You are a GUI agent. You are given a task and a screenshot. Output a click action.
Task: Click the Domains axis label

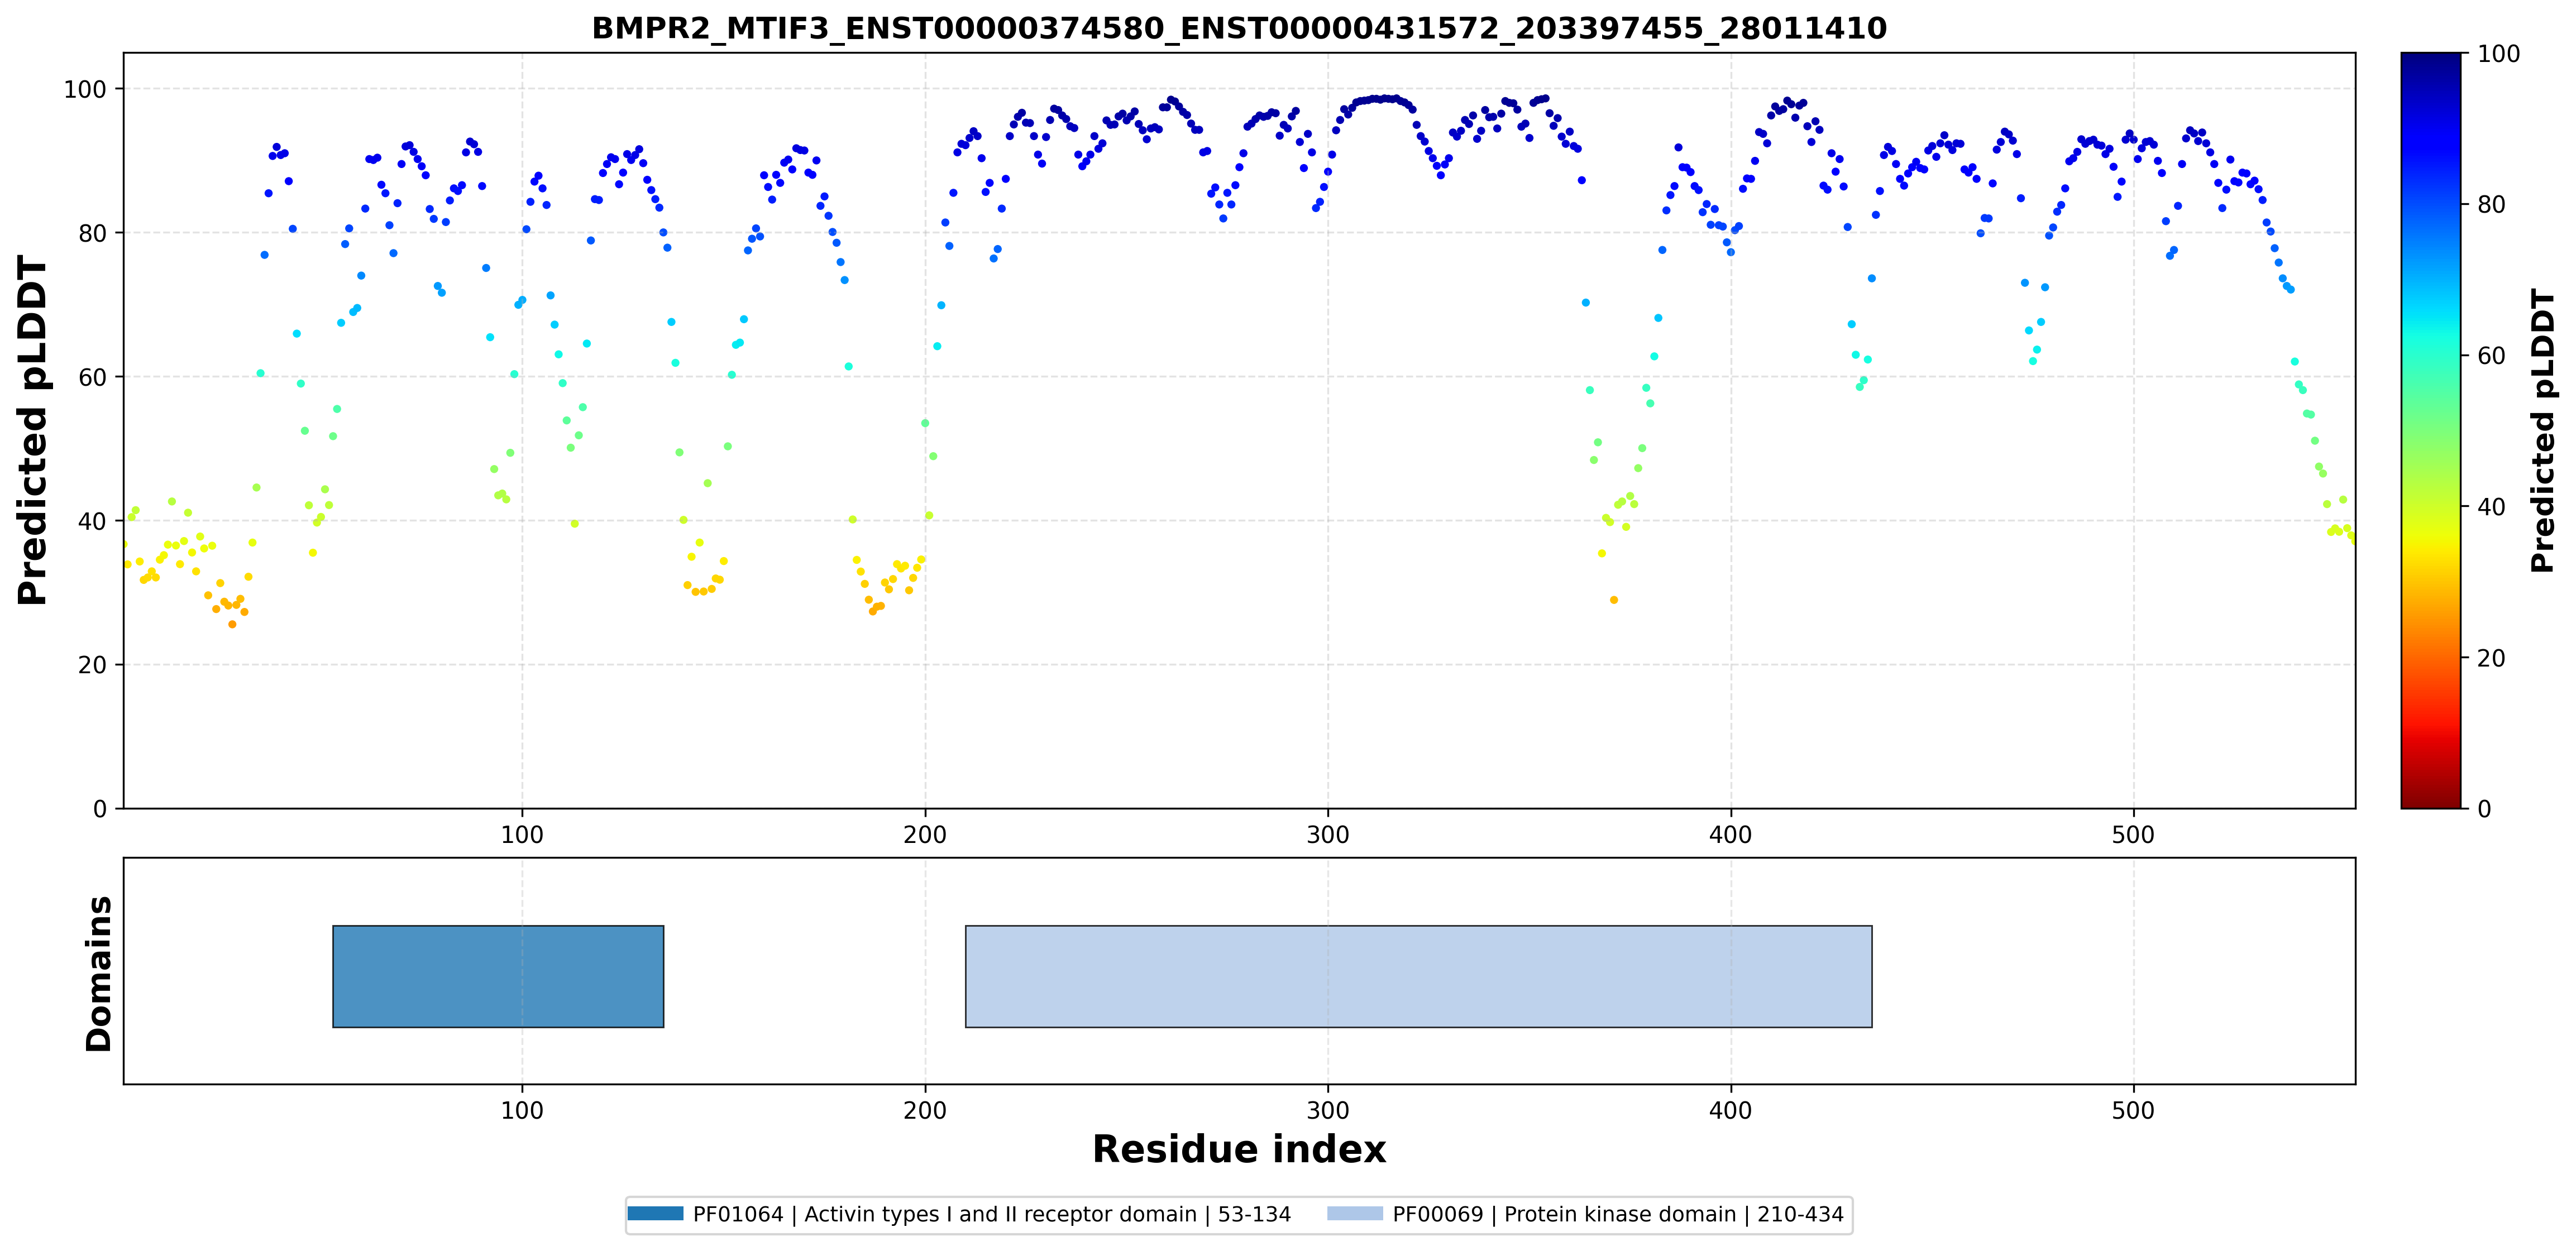[x=99, y=973]
